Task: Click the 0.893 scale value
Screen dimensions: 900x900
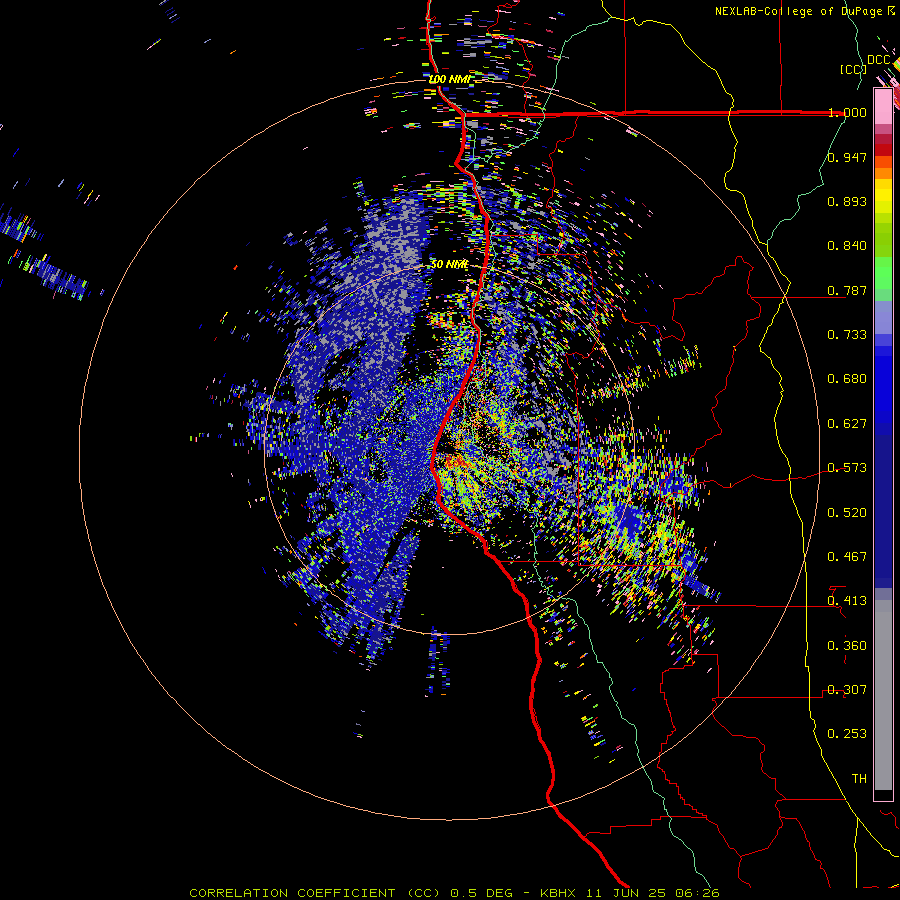Action: [x=847, y=201]
